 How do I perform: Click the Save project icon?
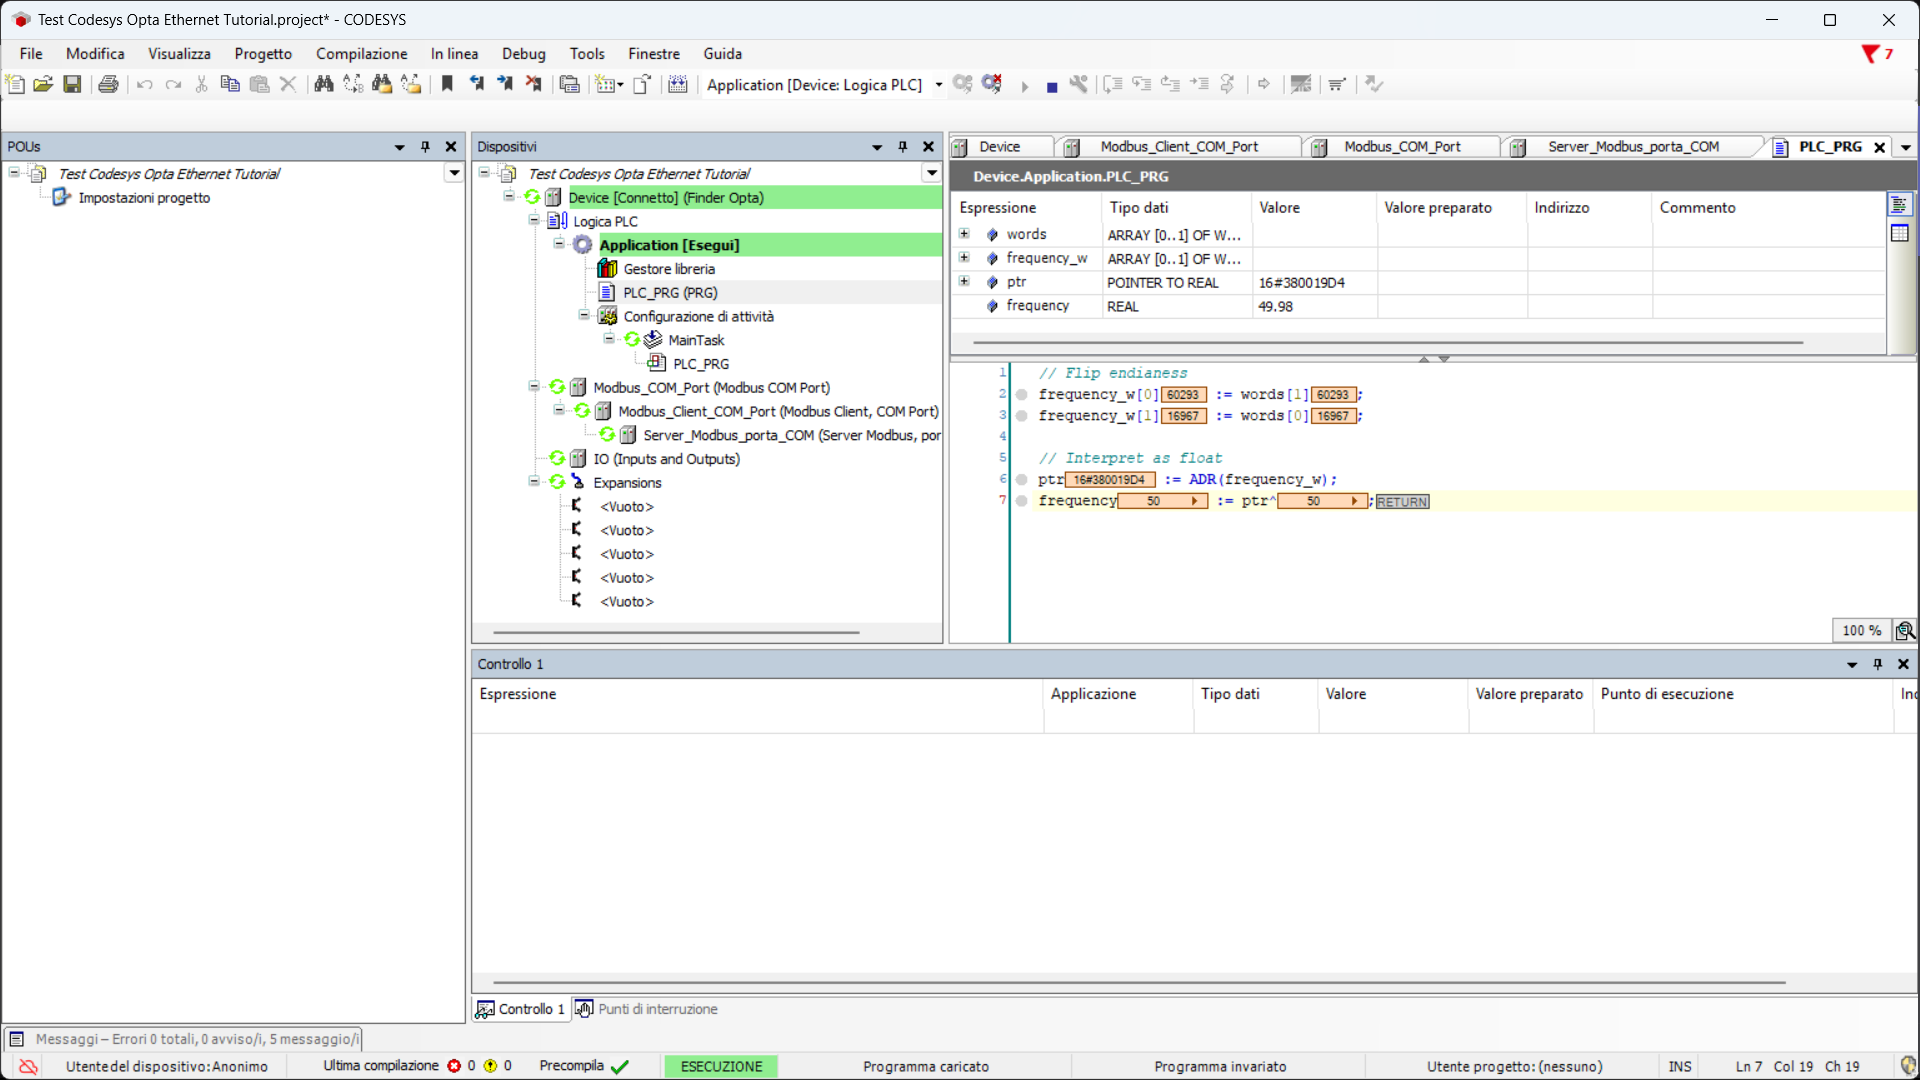(72, 84)
